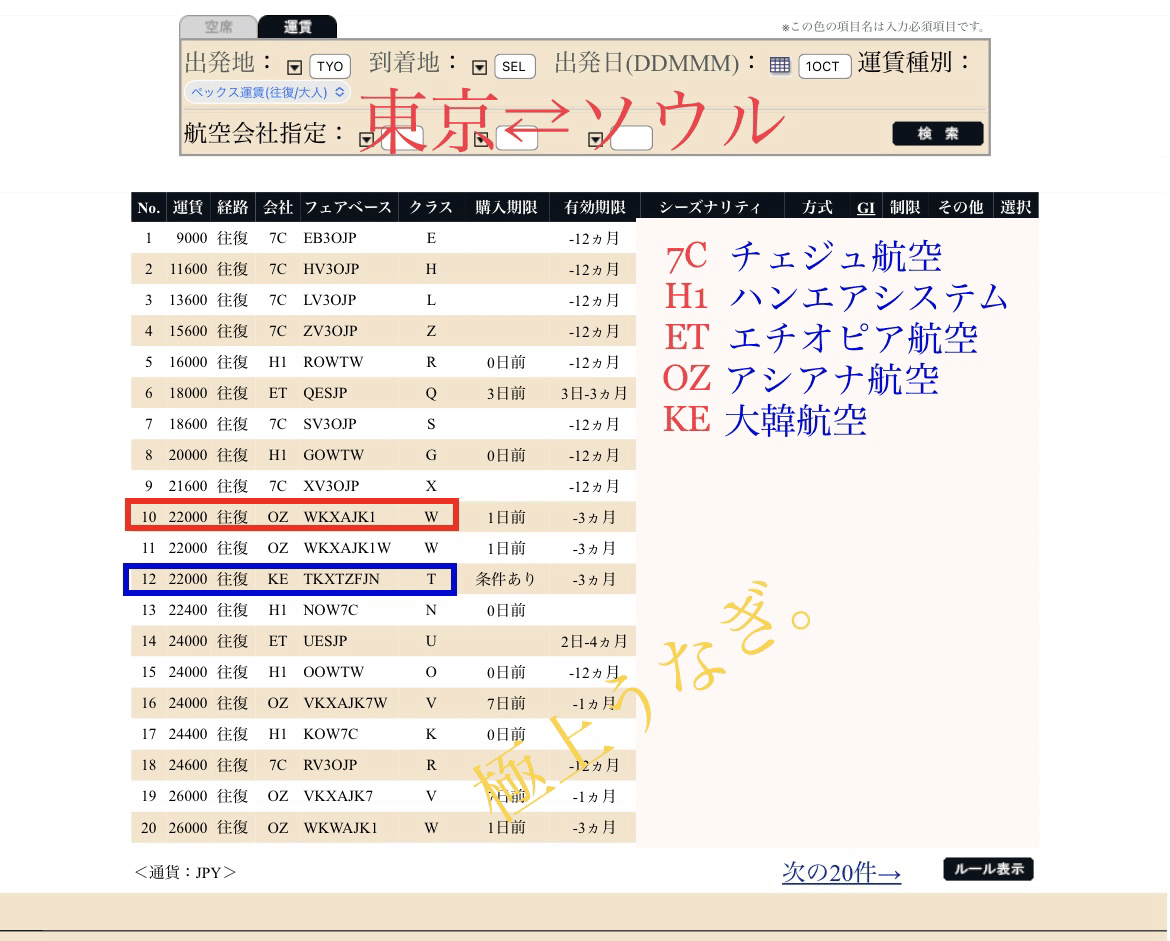Open the 次の20件→ next results link
The height and width of the screenshot is (941, 1170).
pos(842,872)
